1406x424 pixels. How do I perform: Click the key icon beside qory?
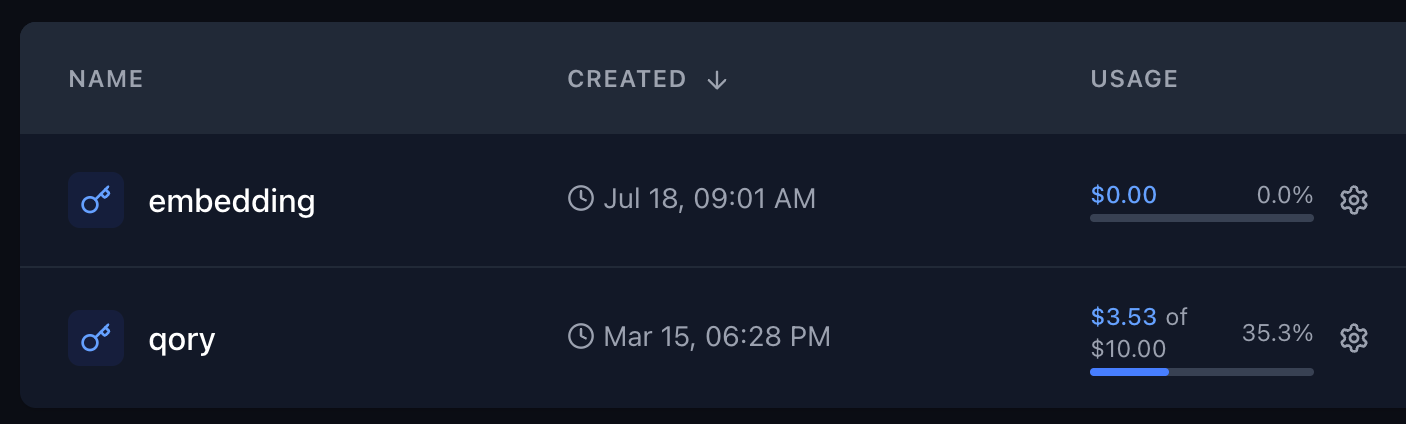[96, 338]
